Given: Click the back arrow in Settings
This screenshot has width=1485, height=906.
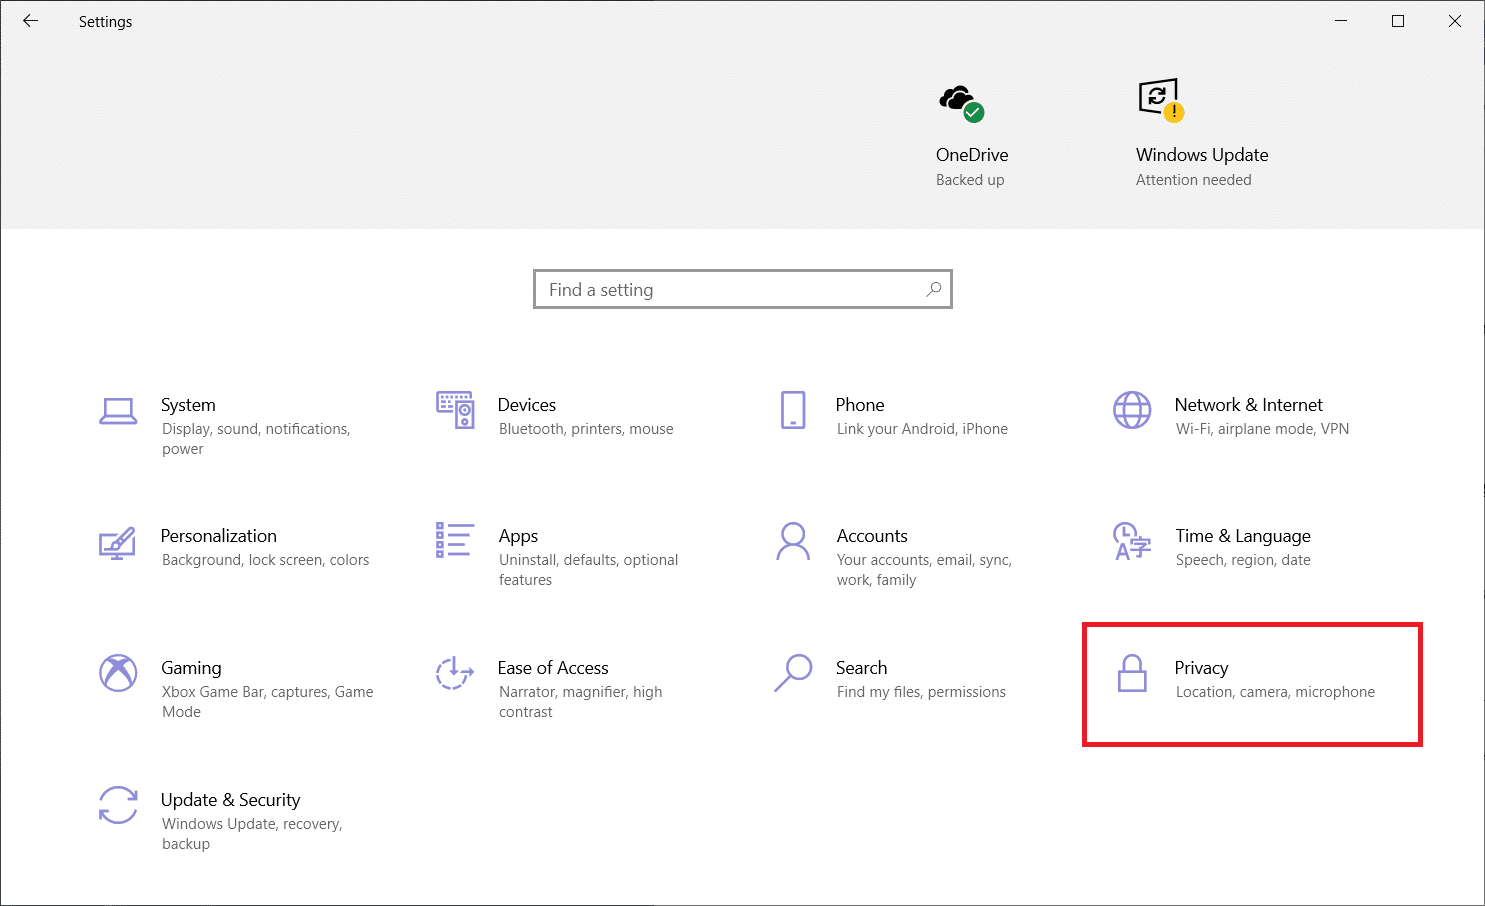Looking at the screenshot, I should click(30, 21).
